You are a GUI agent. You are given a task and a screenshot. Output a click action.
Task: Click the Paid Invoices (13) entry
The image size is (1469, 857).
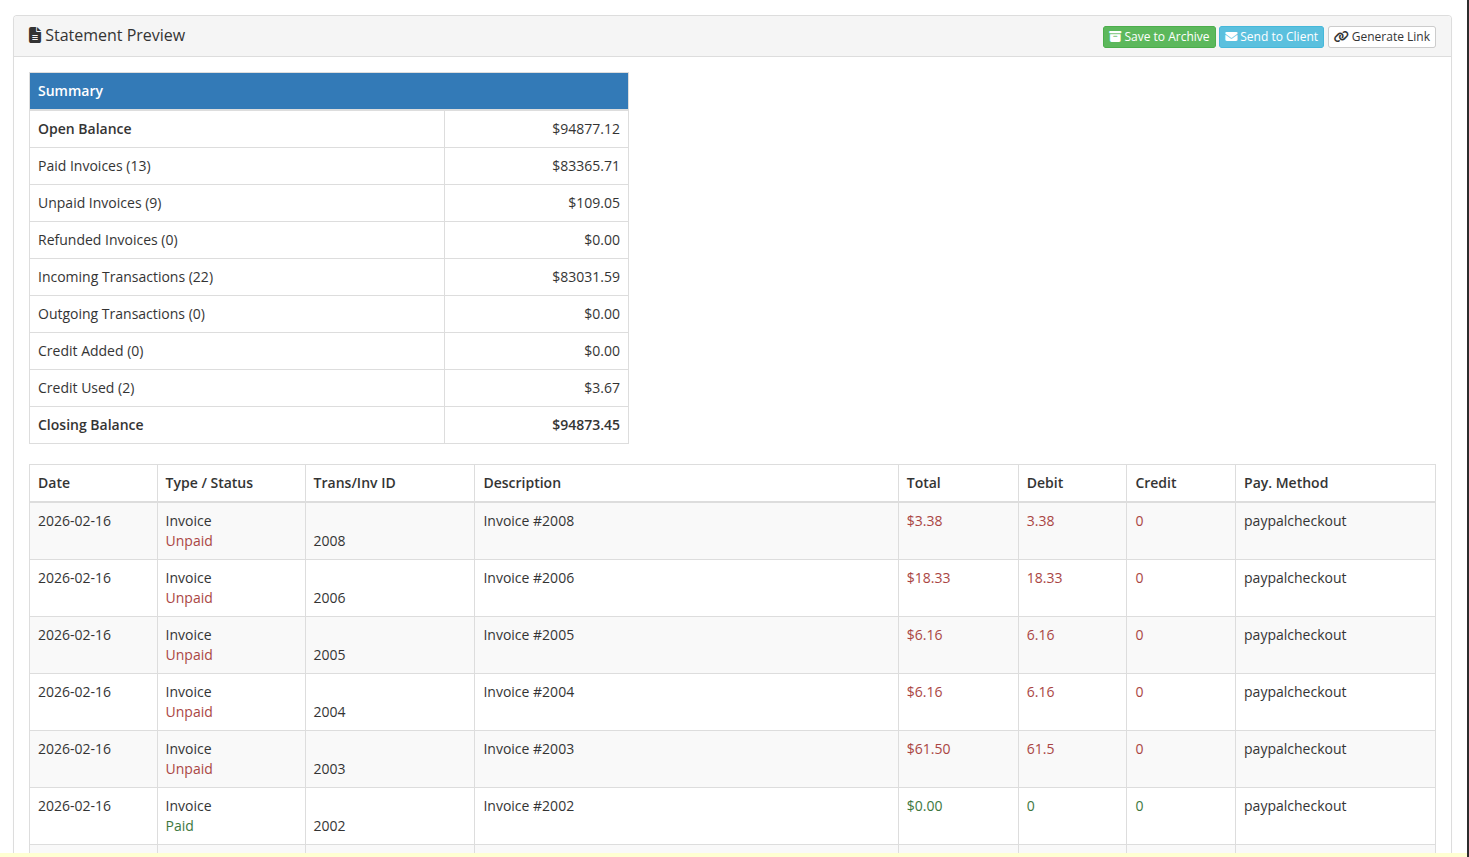pyautogui.click(x=94, y=165)
